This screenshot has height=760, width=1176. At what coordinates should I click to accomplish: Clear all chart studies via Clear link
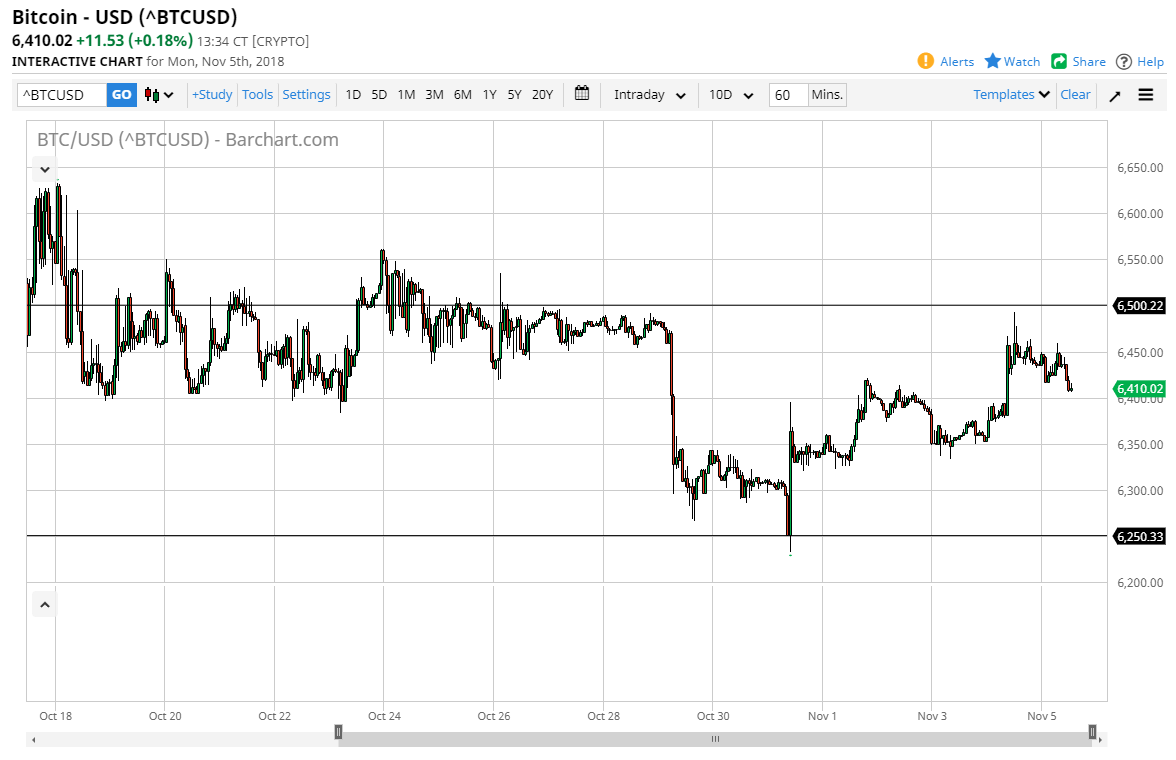(x=1075, y=94)
